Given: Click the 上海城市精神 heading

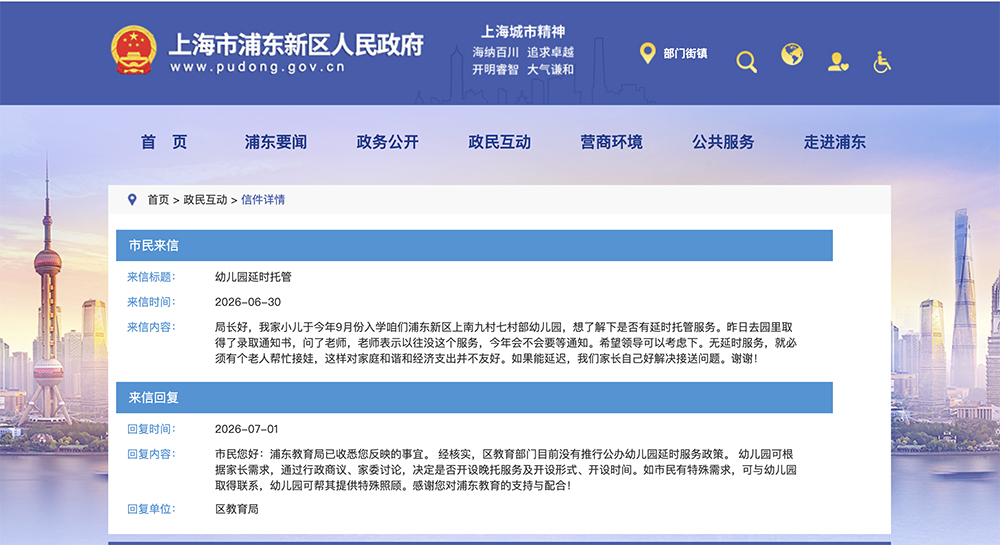Looking at the screenshot, I should (523, 32).
